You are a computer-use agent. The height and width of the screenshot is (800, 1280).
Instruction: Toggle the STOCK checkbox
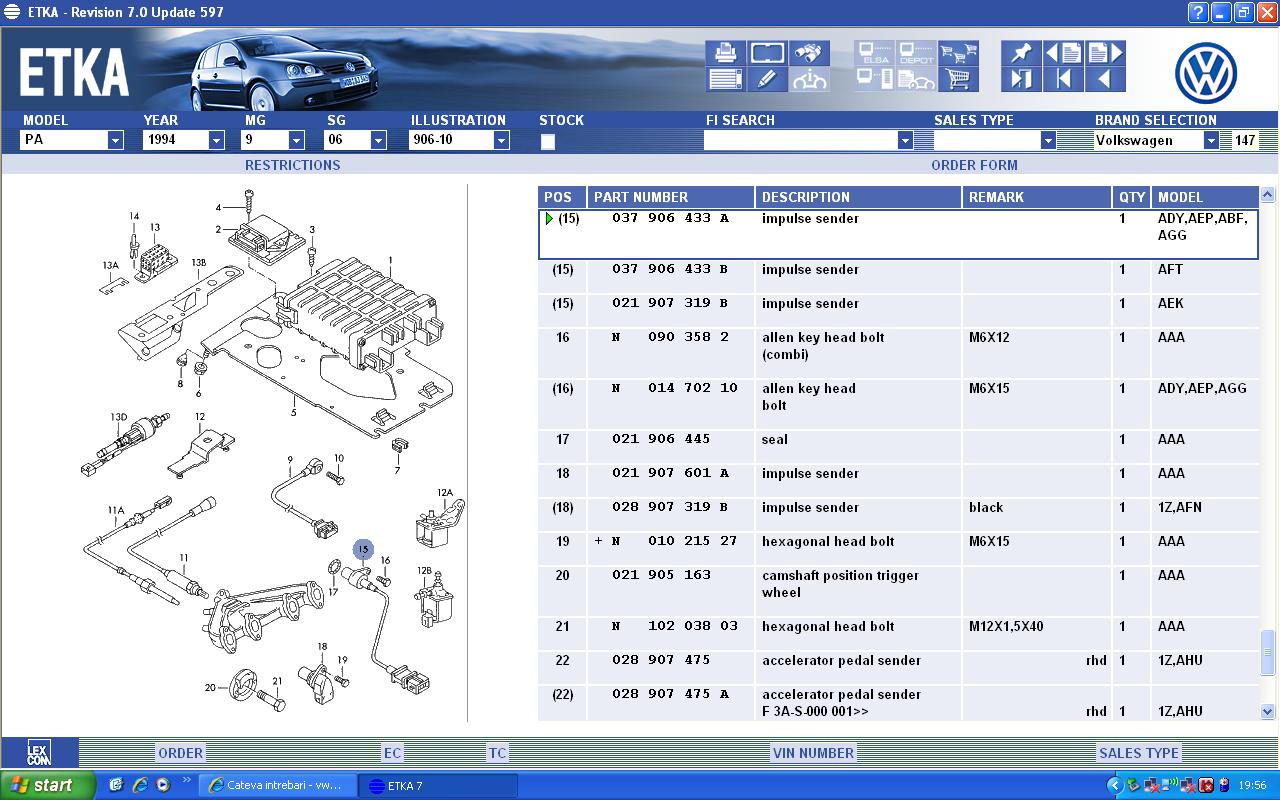[x=548, y=142]
